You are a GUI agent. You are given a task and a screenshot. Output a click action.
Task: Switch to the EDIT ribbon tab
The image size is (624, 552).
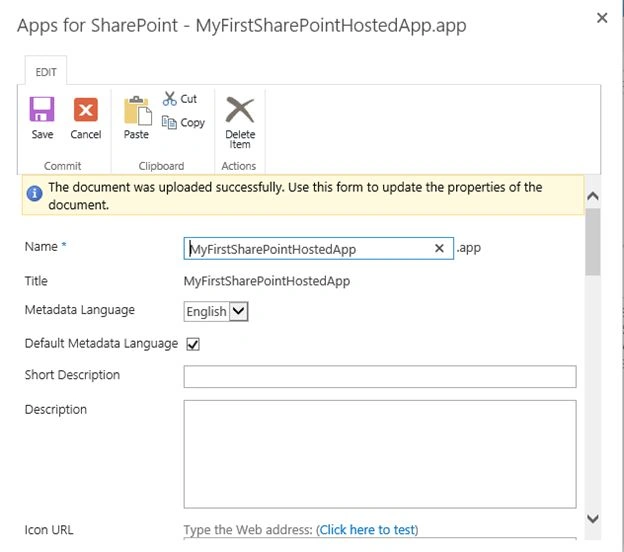pyautogui.click(x=46, y=72)
